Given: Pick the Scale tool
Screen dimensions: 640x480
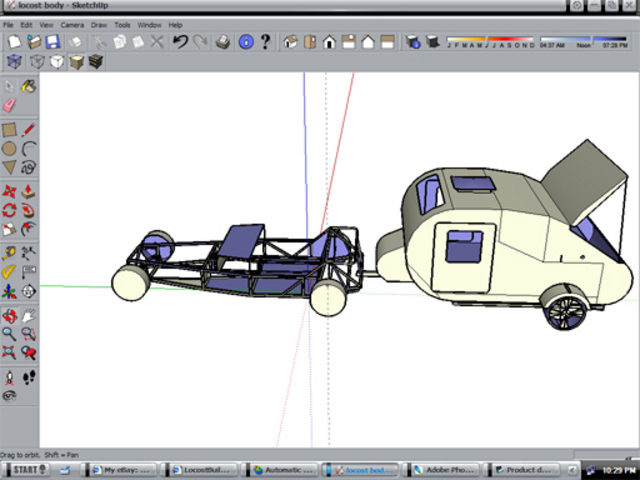Looking at the screenshot, I should point(9,229).
